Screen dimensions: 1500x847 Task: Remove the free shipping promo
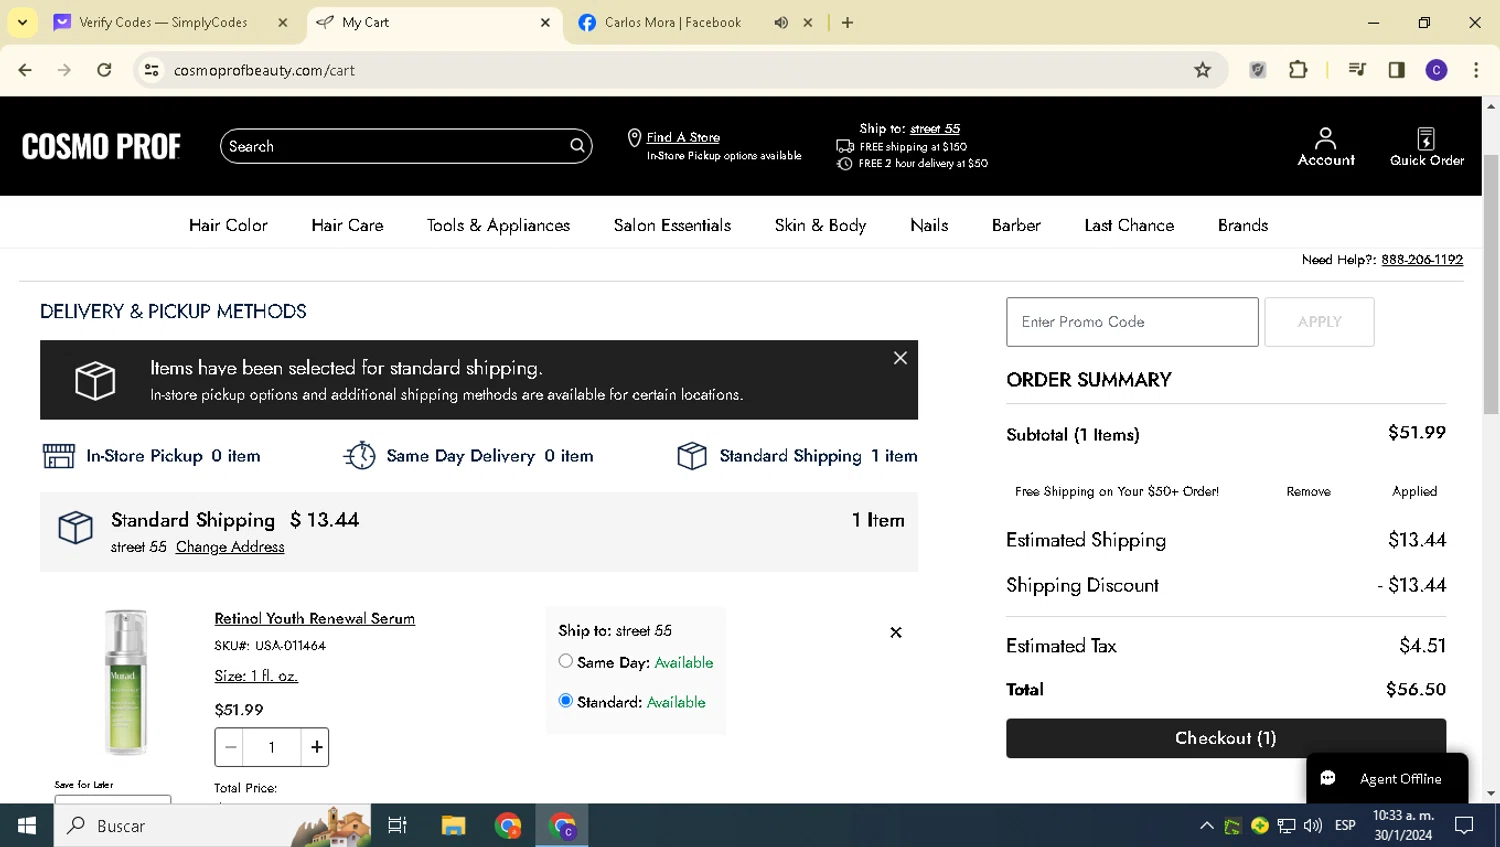(x=1308, y=491)
